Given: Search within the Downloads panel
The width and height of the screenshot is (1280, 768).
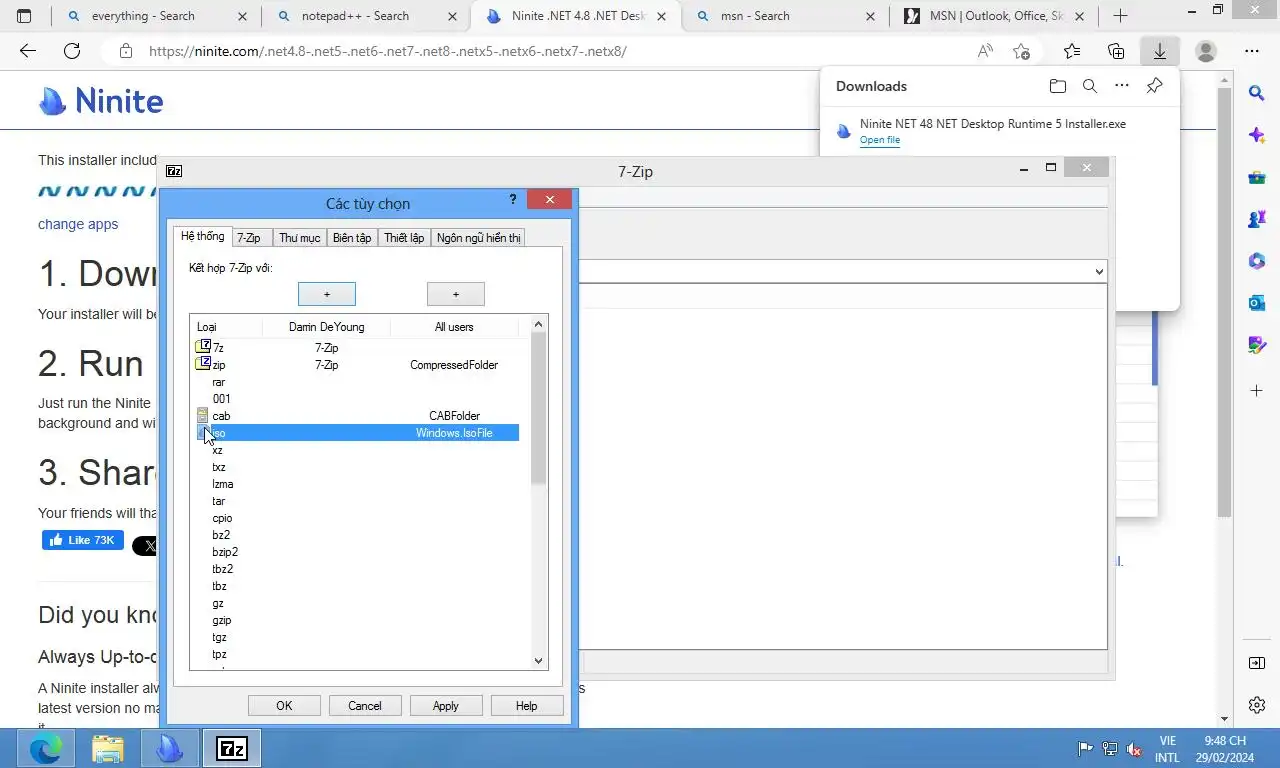Looking at the screenshot, I should 1090,86.
